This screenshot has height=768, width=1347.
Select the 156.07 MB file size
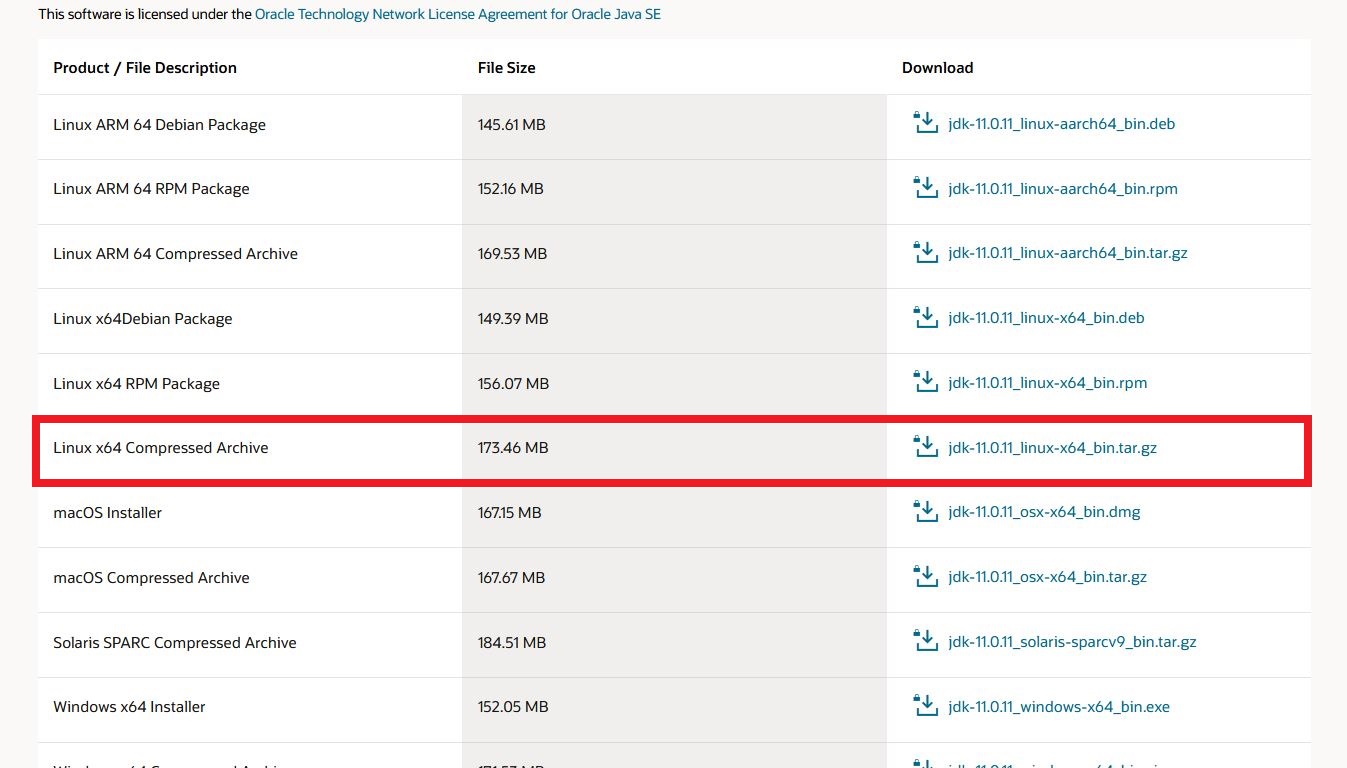coord(514,384)
